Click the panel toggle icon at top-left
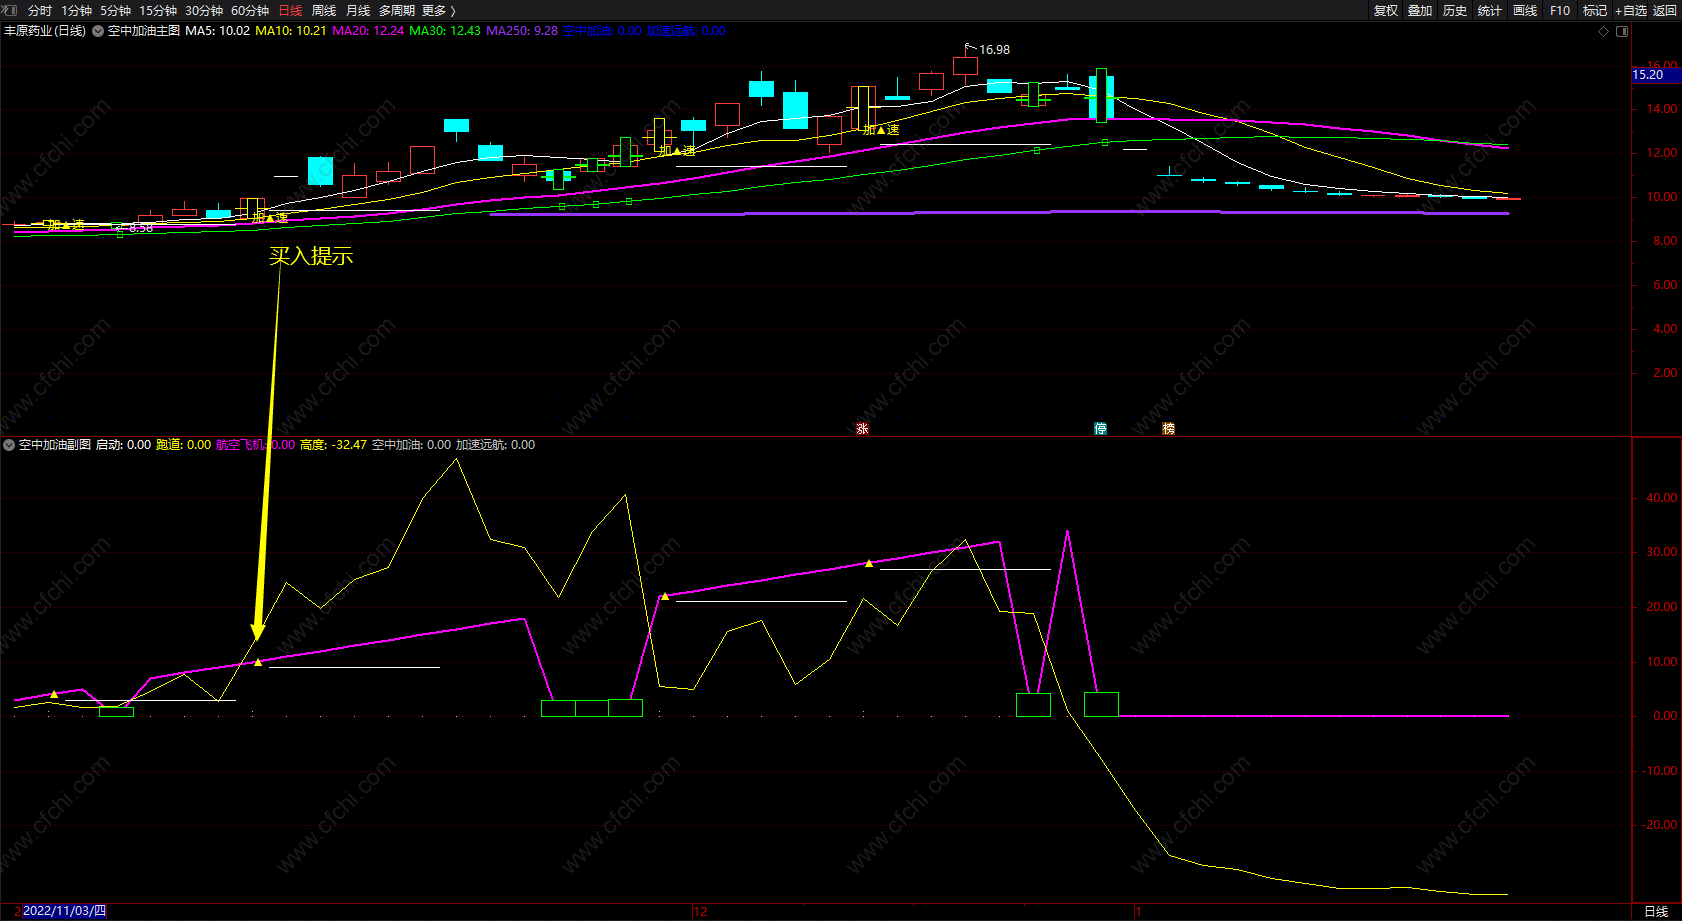This screenshot has height=921, width=1682. point(10,10)
